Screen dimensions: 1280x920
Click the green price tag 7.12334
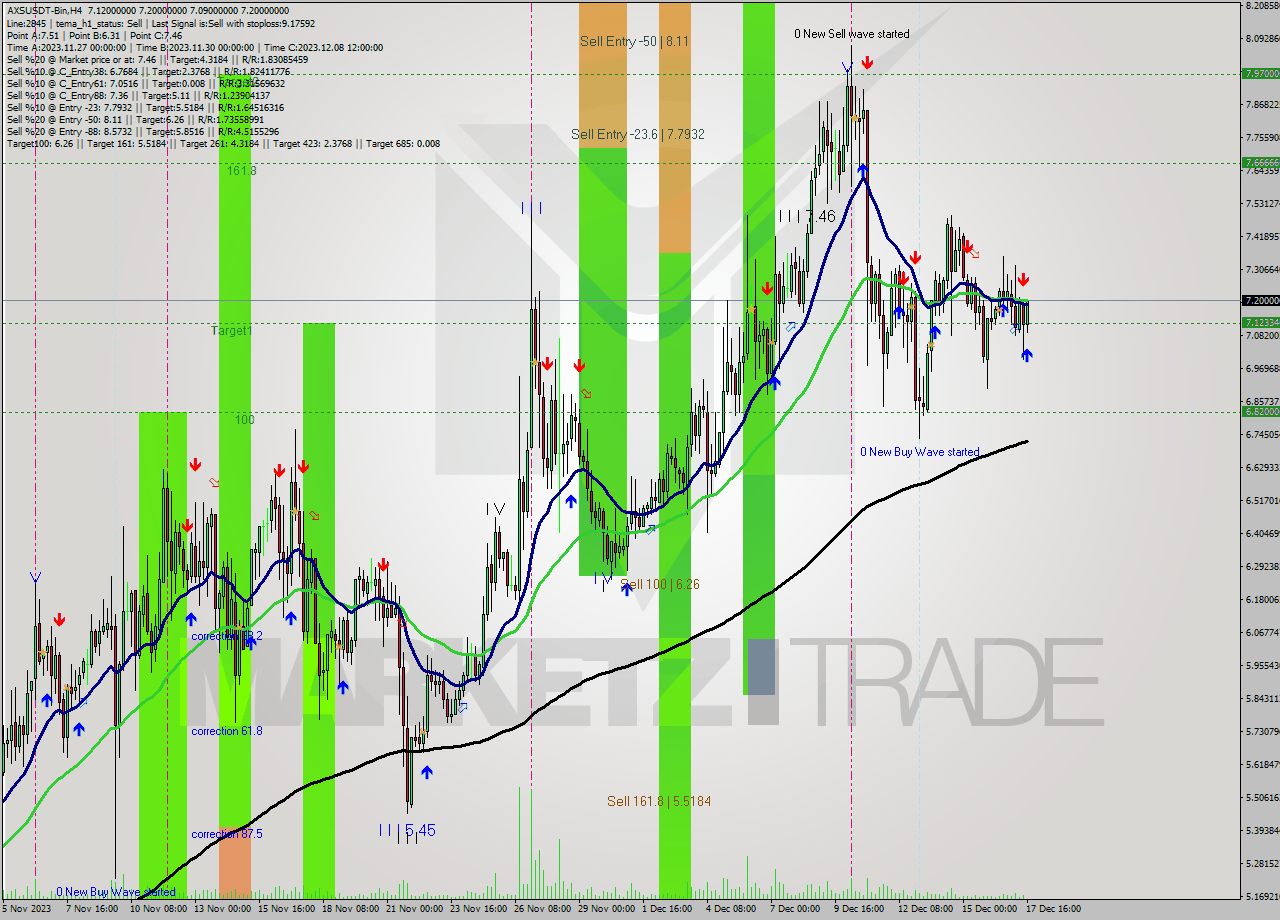coord(1260,322)
